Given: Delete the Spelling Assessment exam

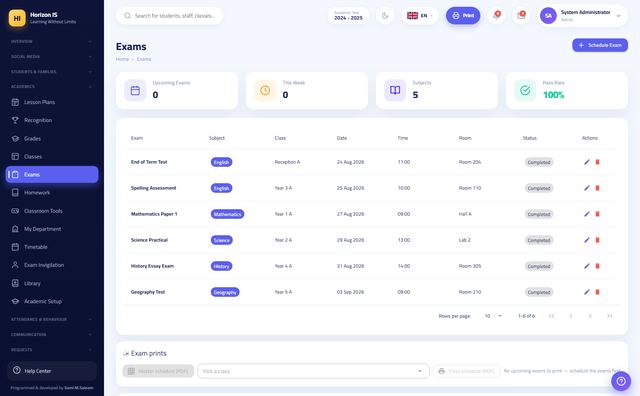Looking at the screenshot, I should pos(598,188).
